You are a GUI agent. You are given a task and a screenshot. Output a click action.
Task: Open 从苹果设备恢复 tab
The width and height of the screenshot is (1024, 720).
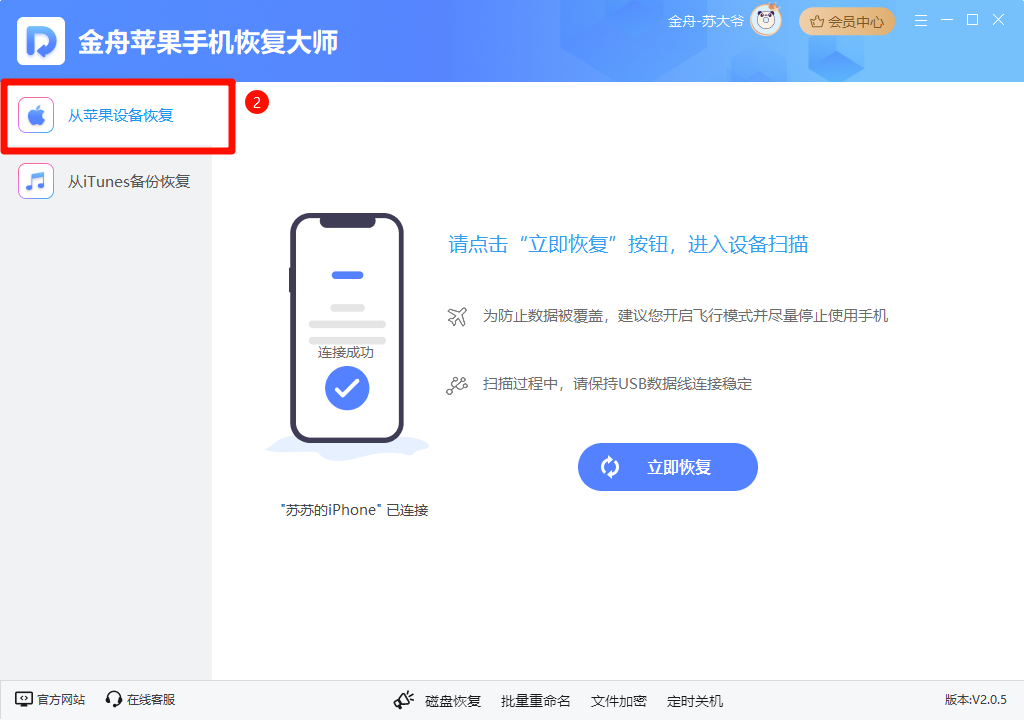point(118,116)
